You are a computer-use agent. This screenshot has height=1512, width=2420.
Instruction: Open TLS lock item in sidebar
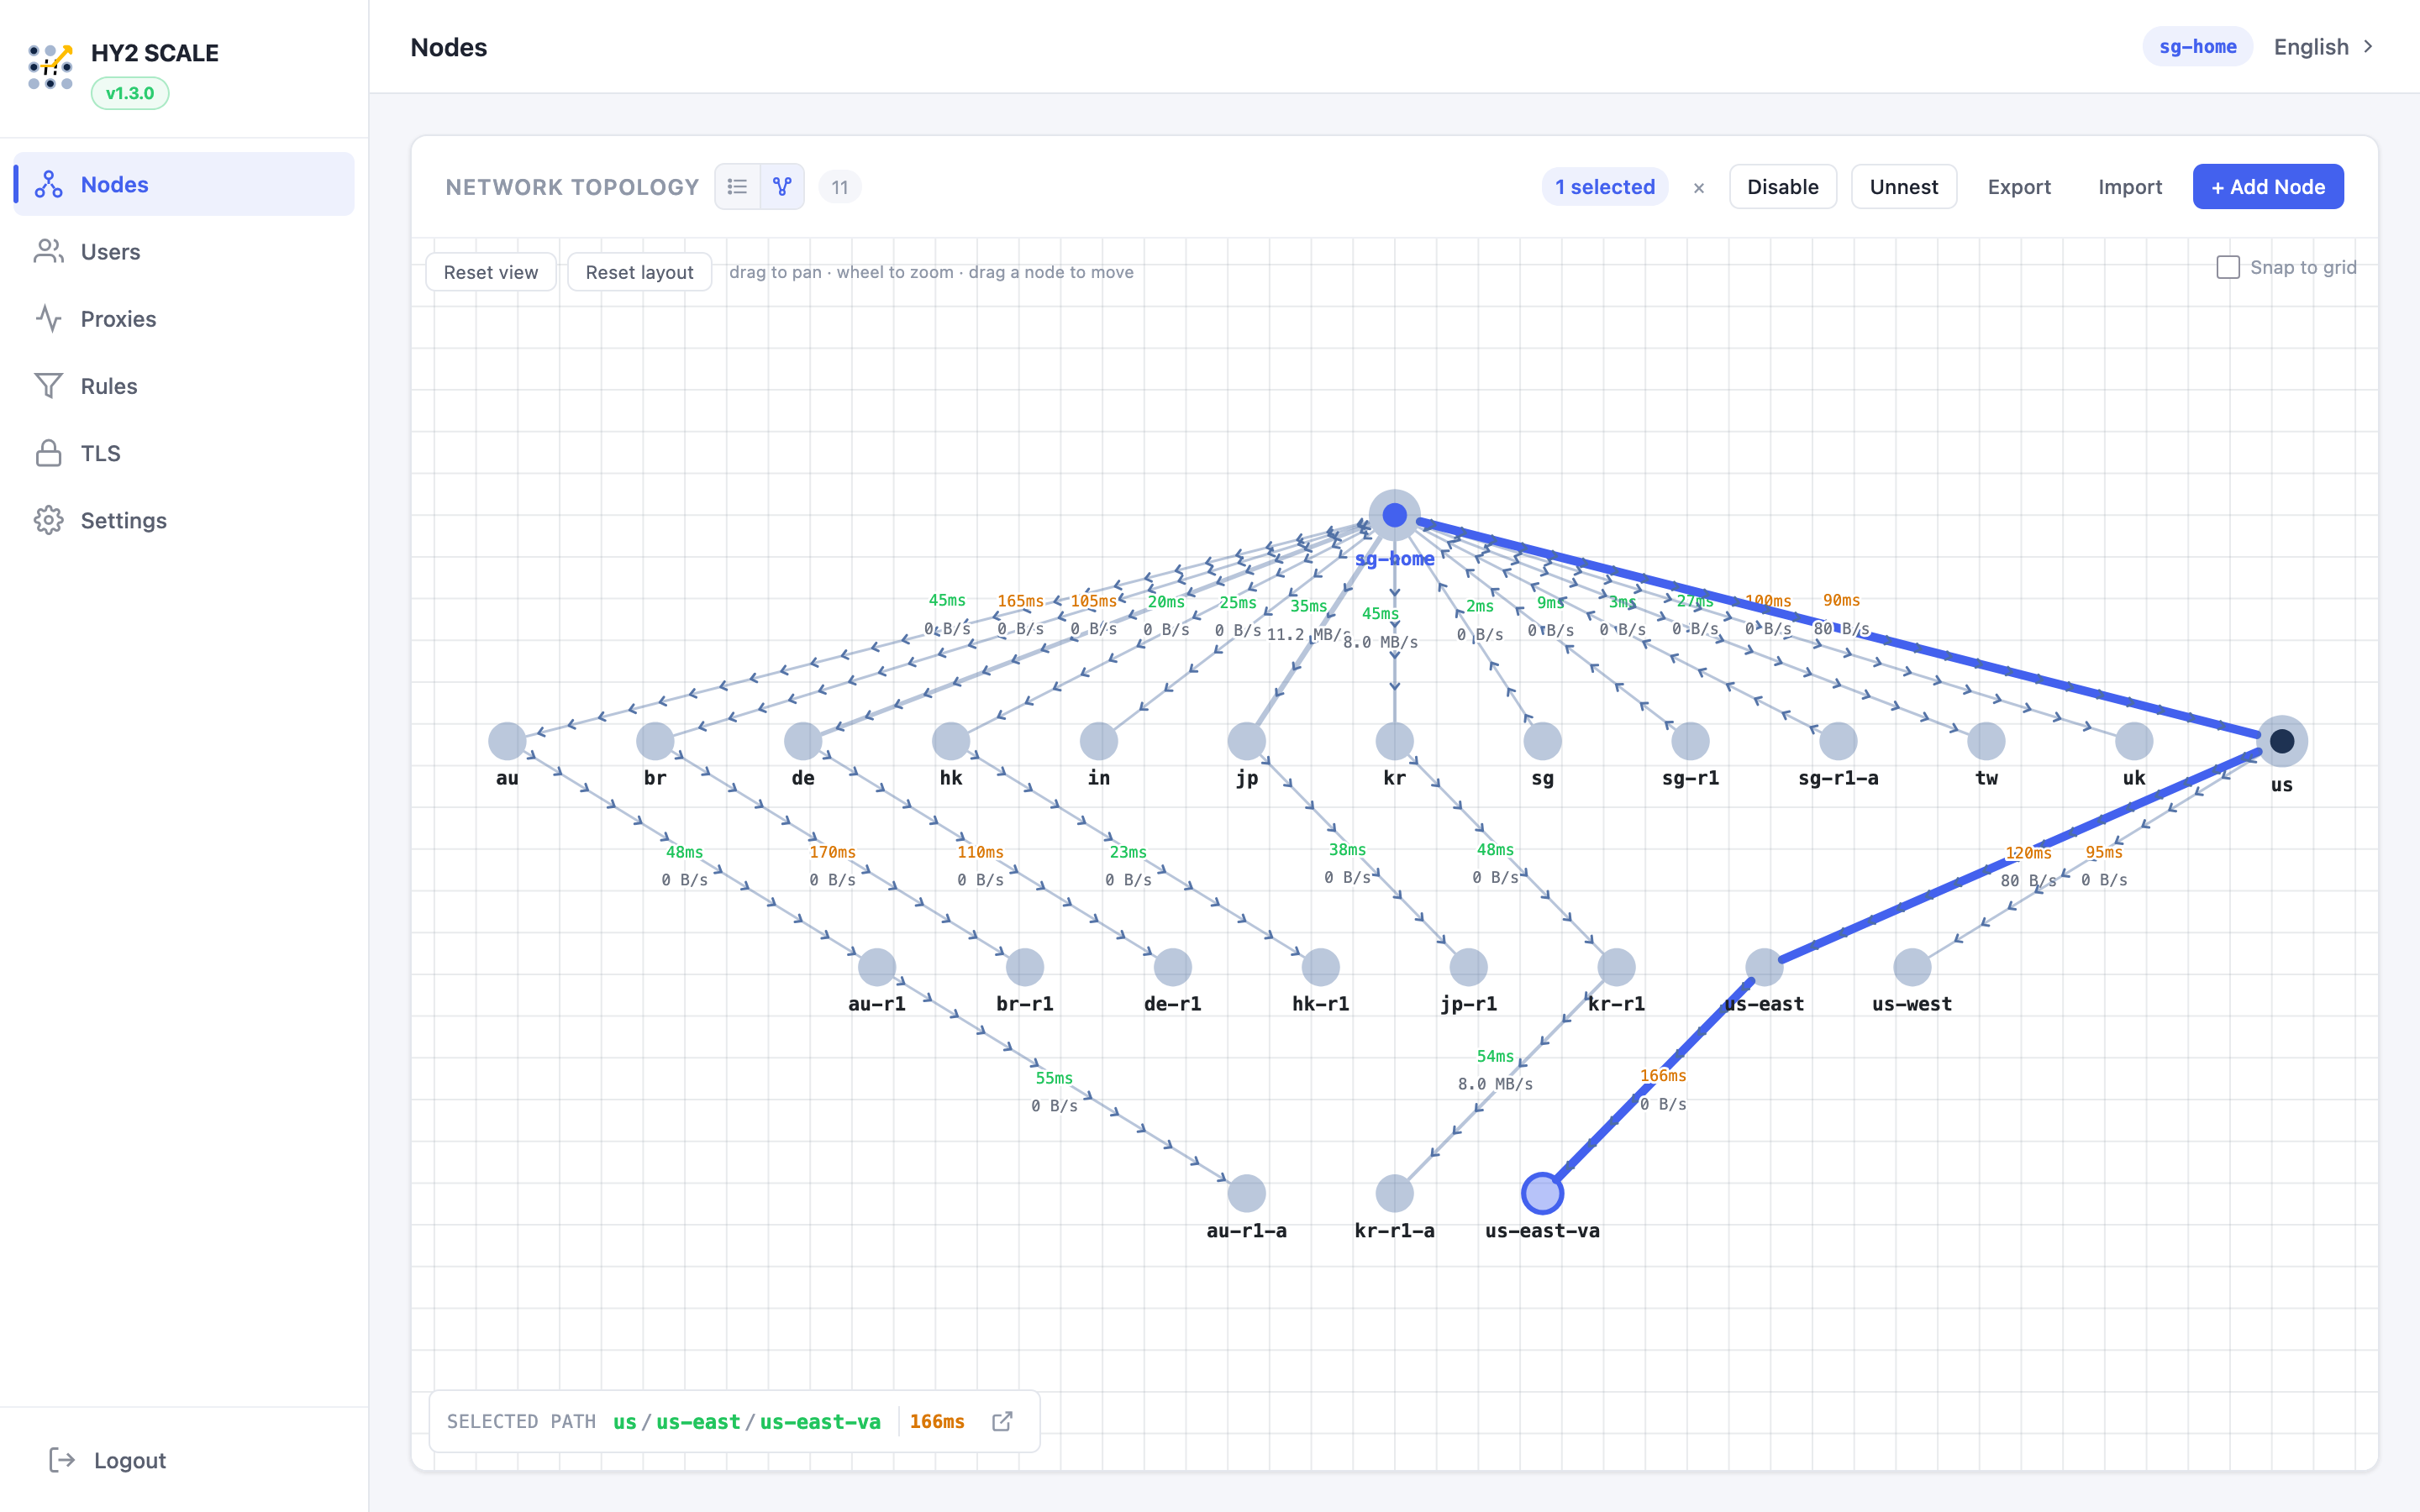pos(48,453)
